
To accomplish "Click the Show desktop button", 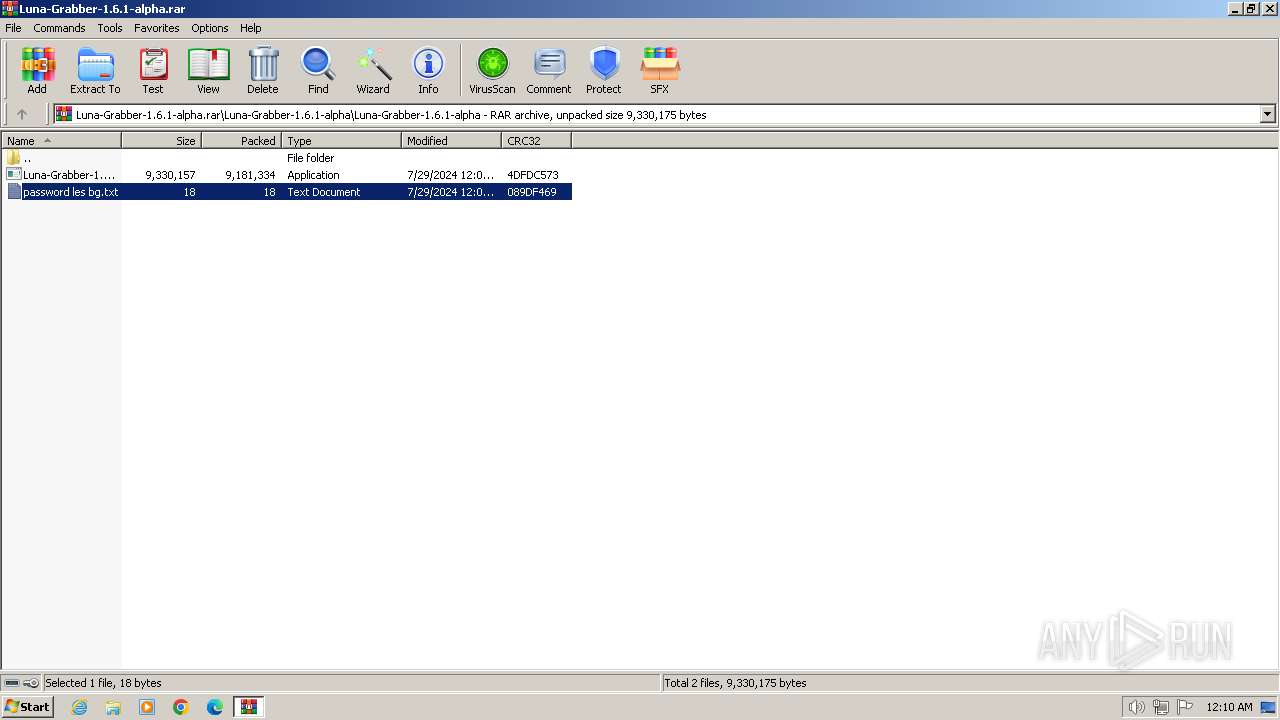I will pos(1268,707).
